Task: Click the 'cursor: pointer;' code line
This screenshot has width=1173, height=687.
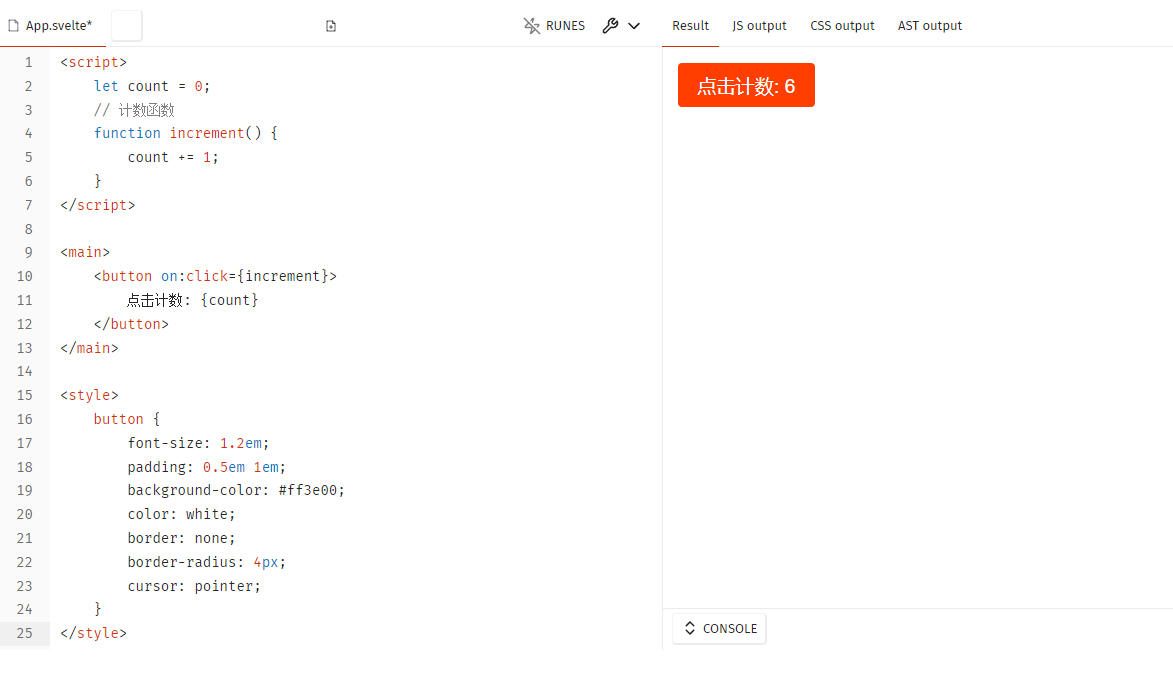Action: coord(194,586)
